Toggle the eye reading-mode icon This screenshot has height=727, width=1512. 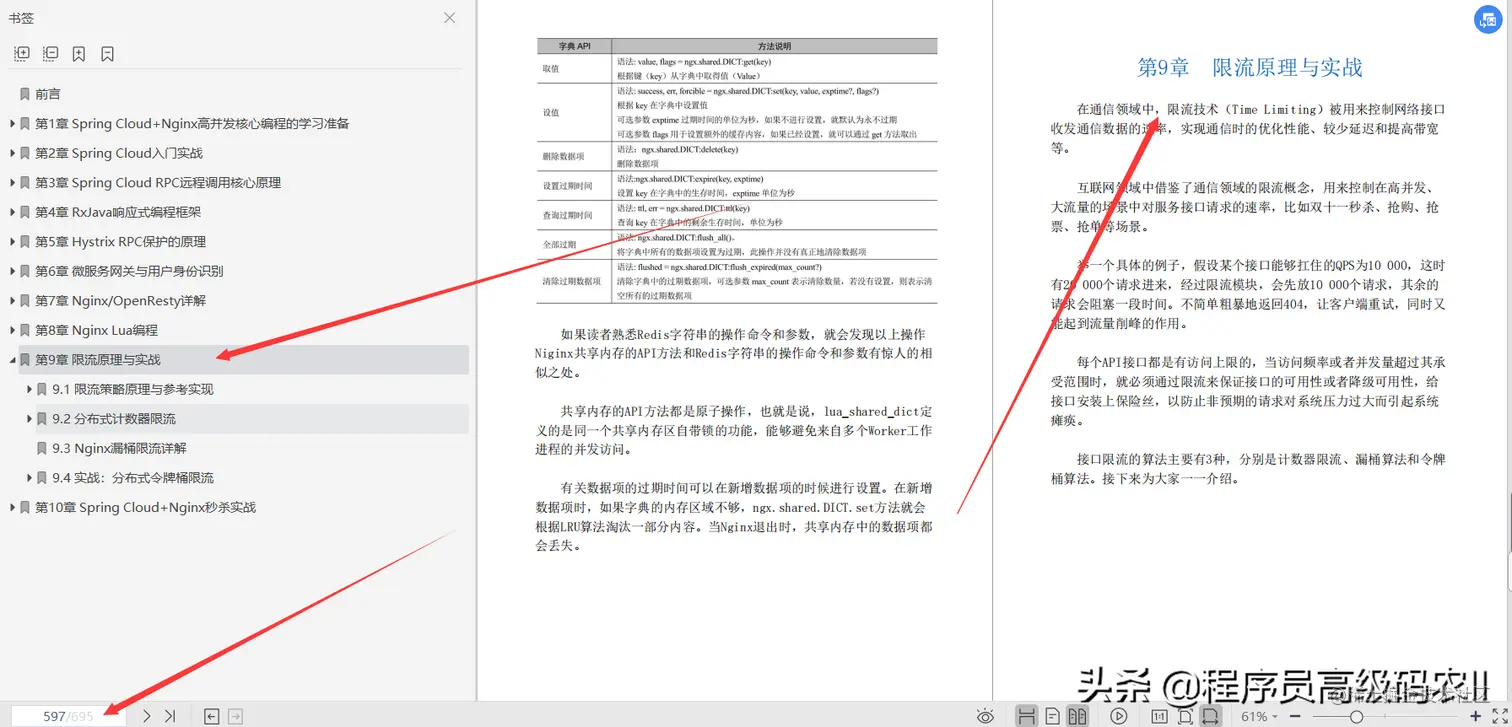pos(986,716)
